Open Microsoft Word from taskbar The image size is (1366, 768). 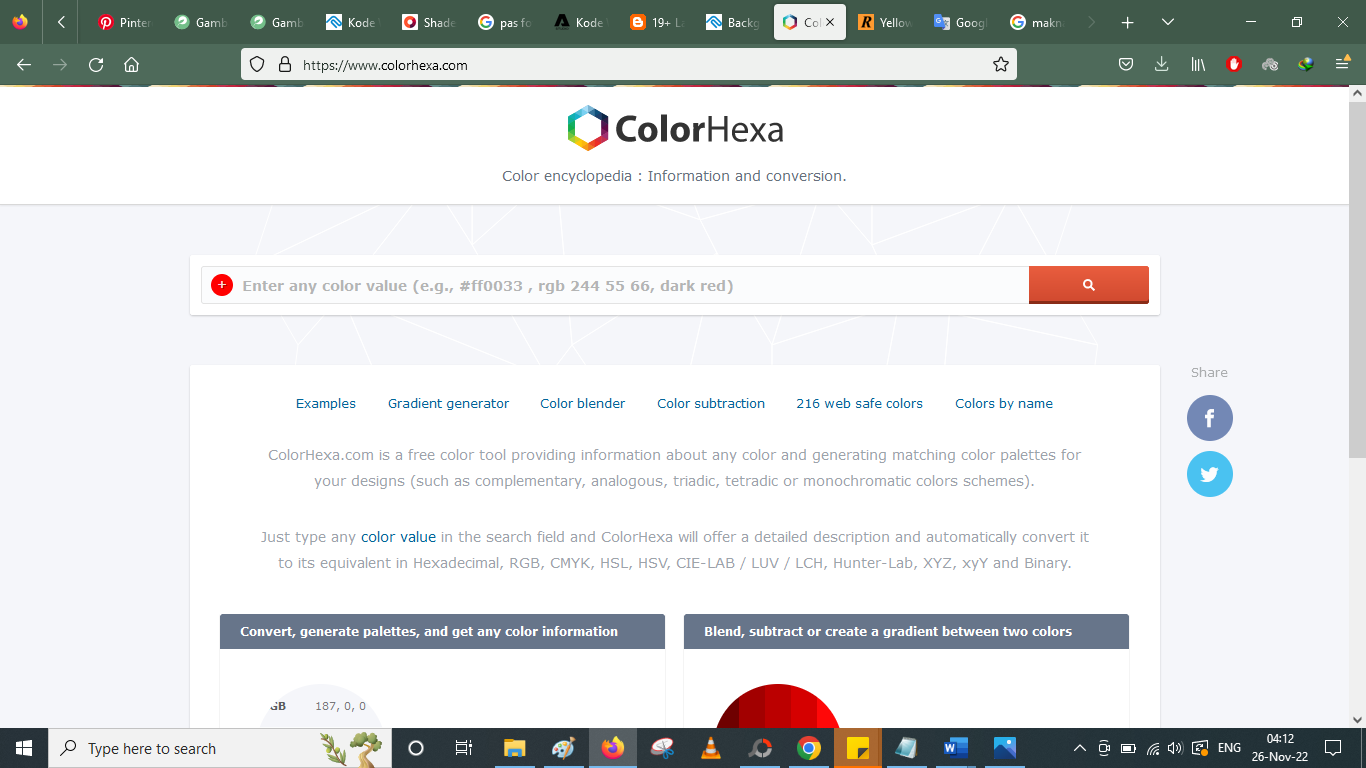click(956, 748)
